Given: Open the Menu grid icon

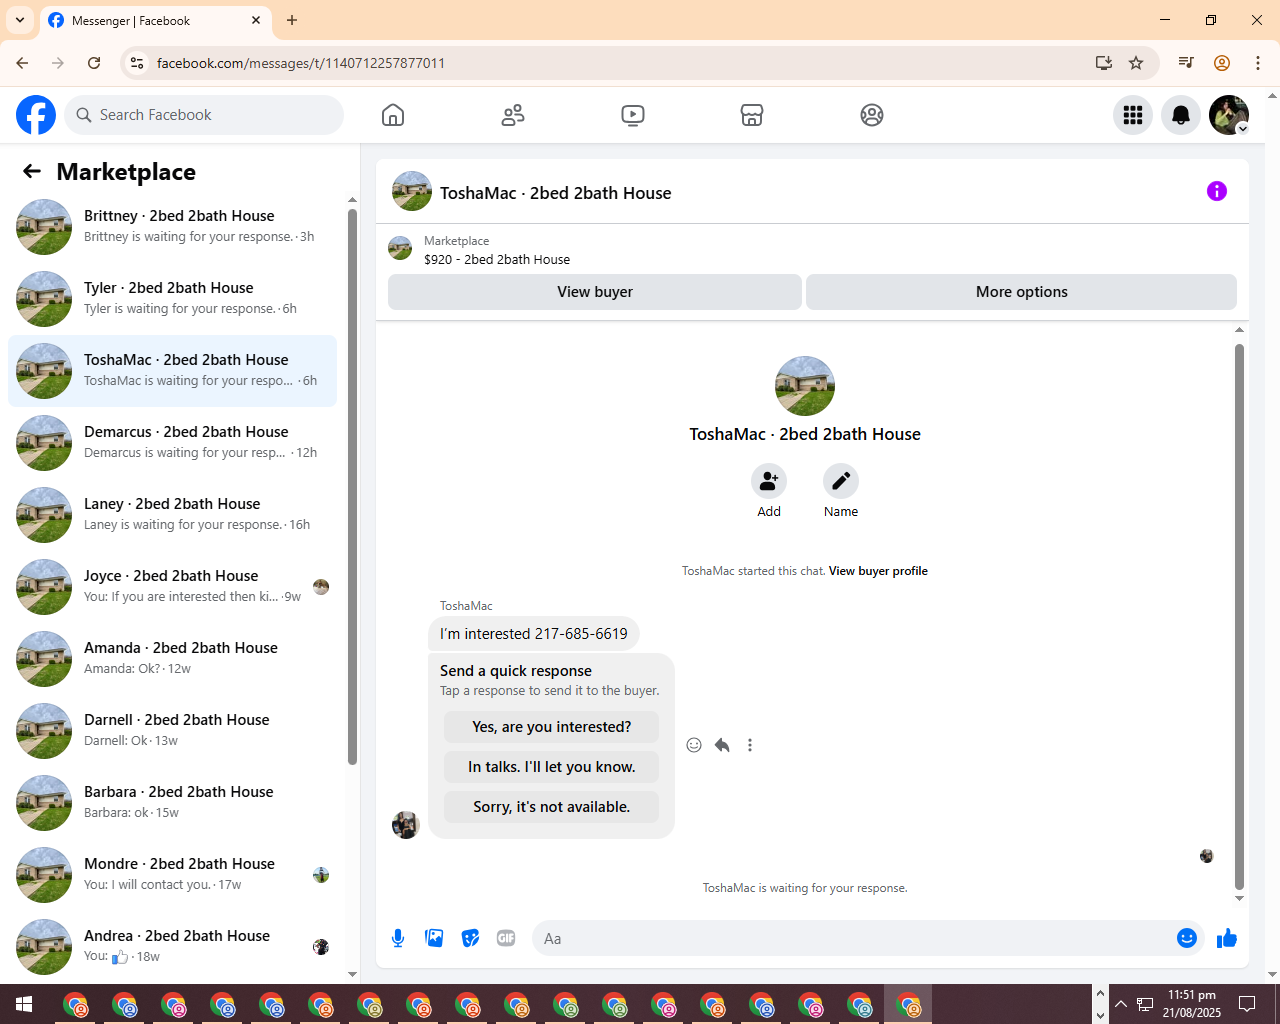Looking at the screenshot, I should pos(1133,115).
